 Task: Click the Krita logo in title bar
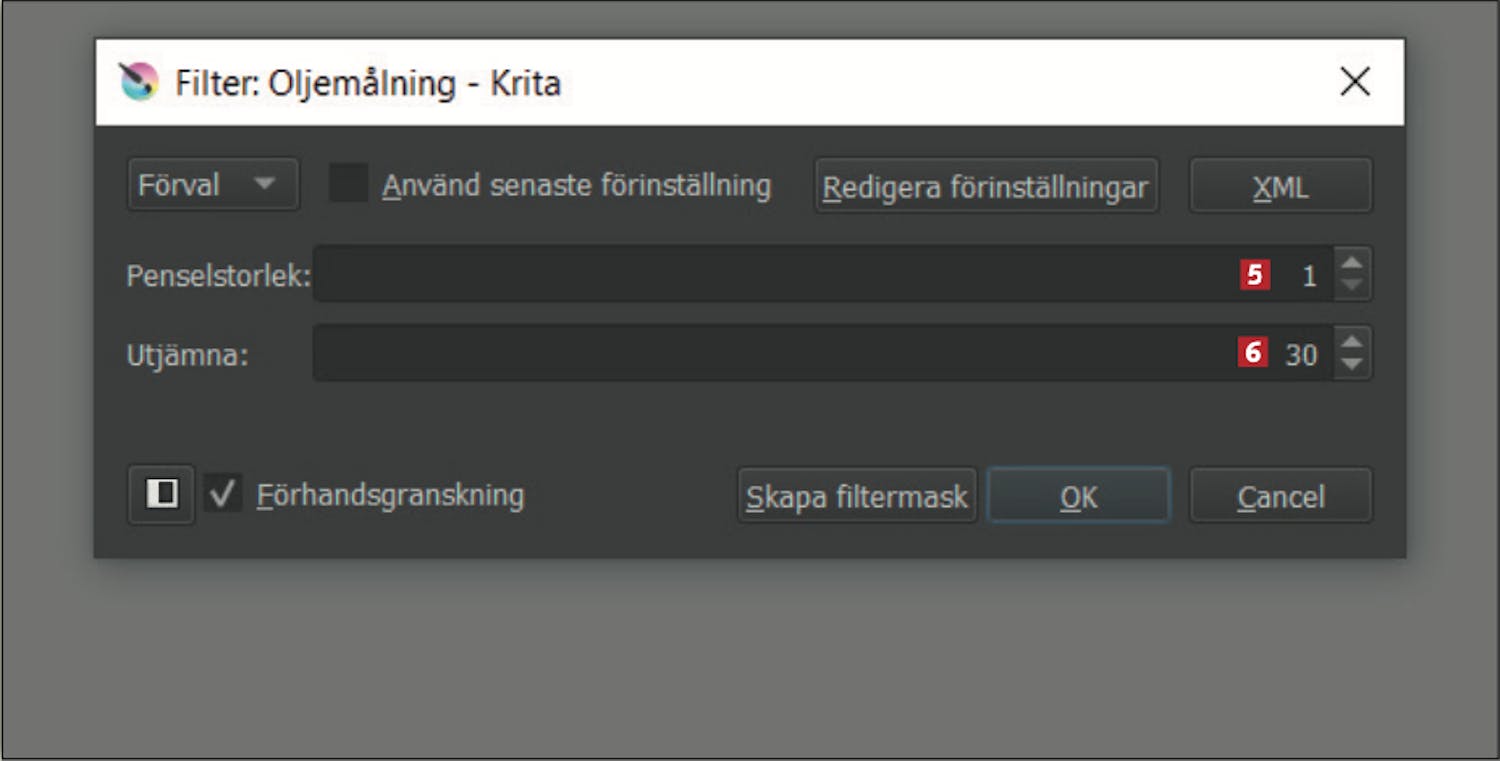click(x=139, y=82)
